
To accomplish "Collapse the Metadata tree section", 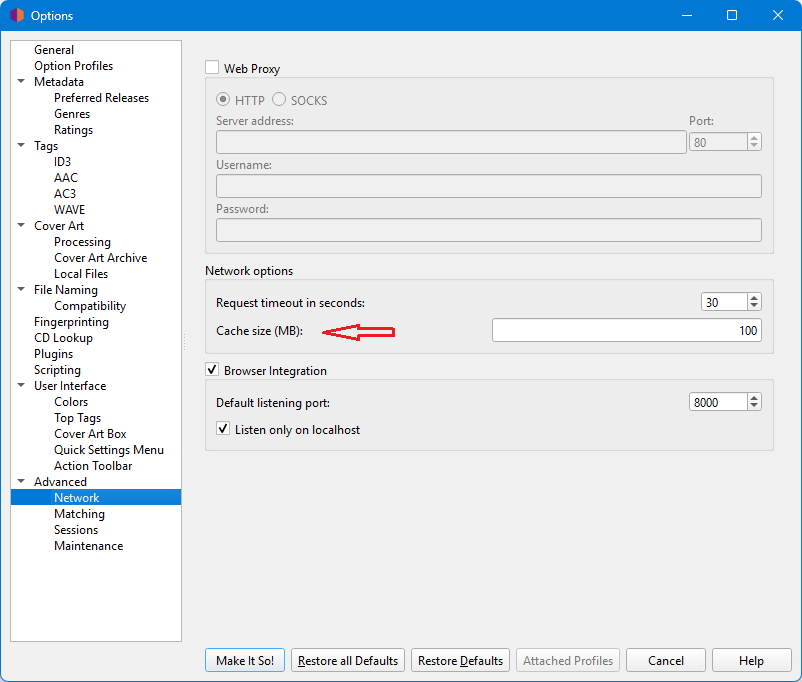I will pos(21,82).
